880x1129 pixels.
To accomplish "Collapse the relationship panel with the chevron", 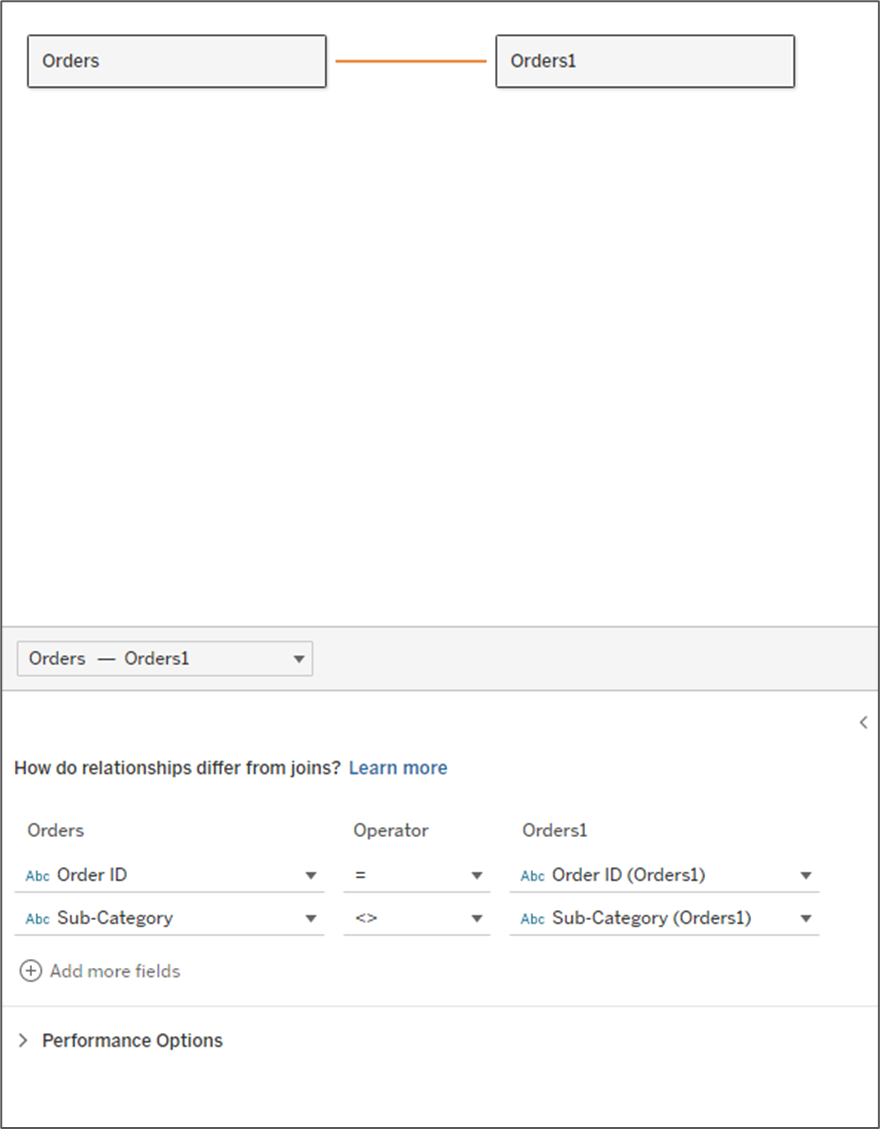I will point(863,722).
